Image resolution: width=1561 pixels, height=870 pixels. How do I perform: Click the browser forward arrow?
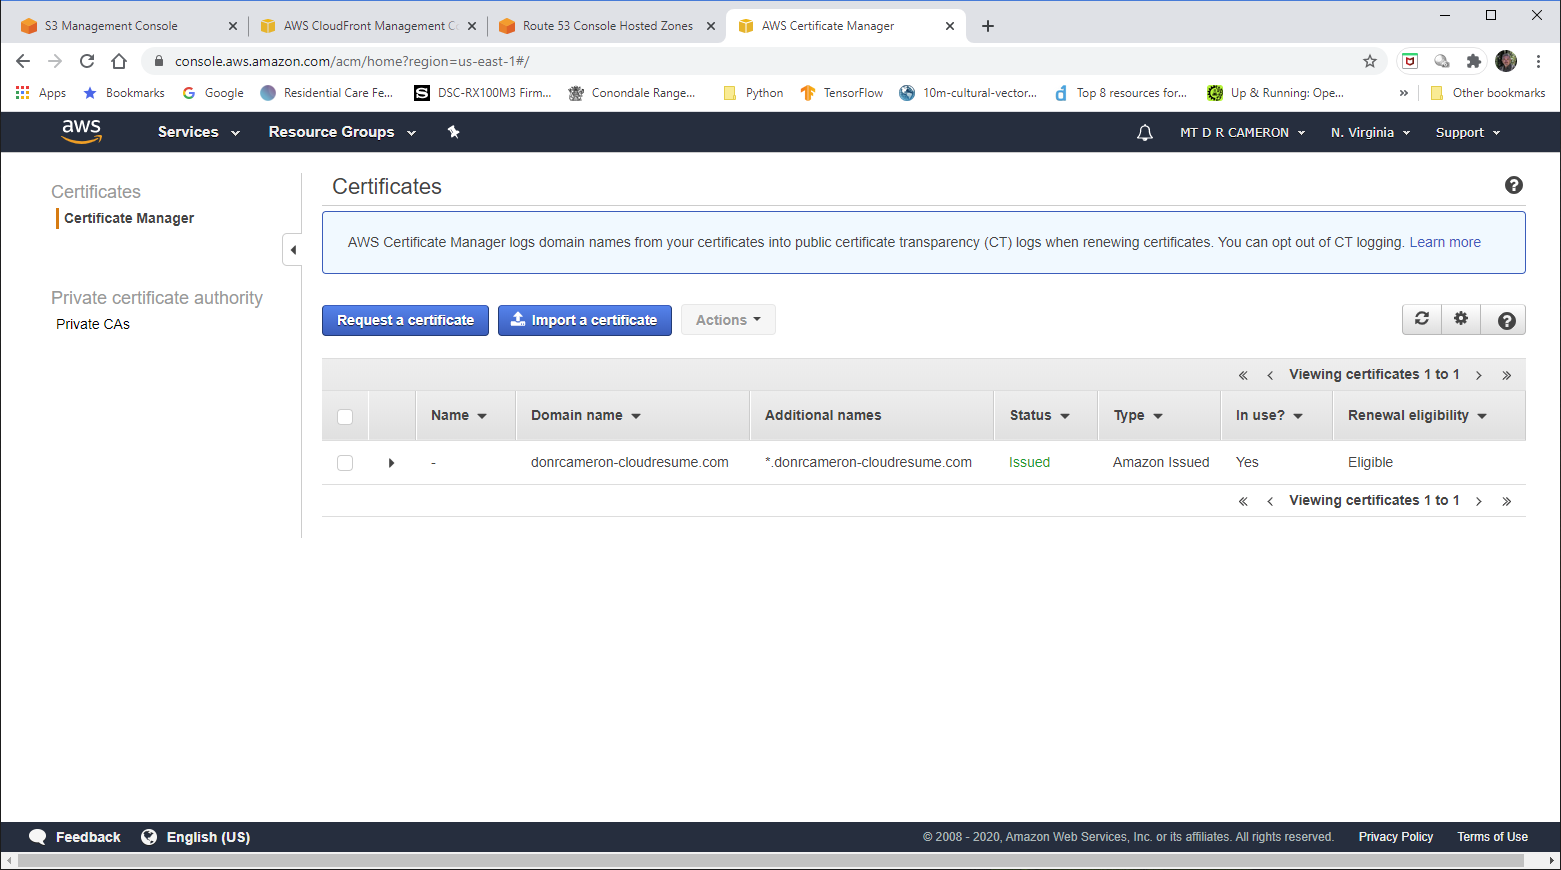(x=55, y=61)
